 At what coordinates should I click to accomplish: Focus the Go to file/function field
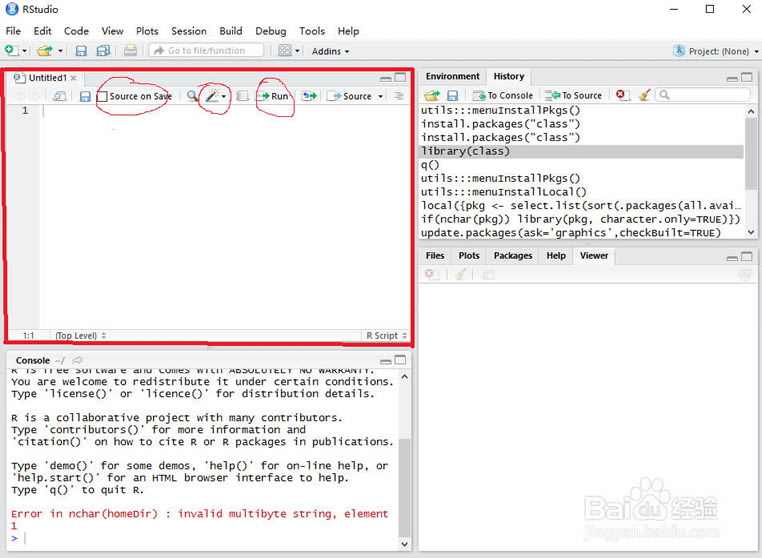pyautogui.click(x=207, y=51)
